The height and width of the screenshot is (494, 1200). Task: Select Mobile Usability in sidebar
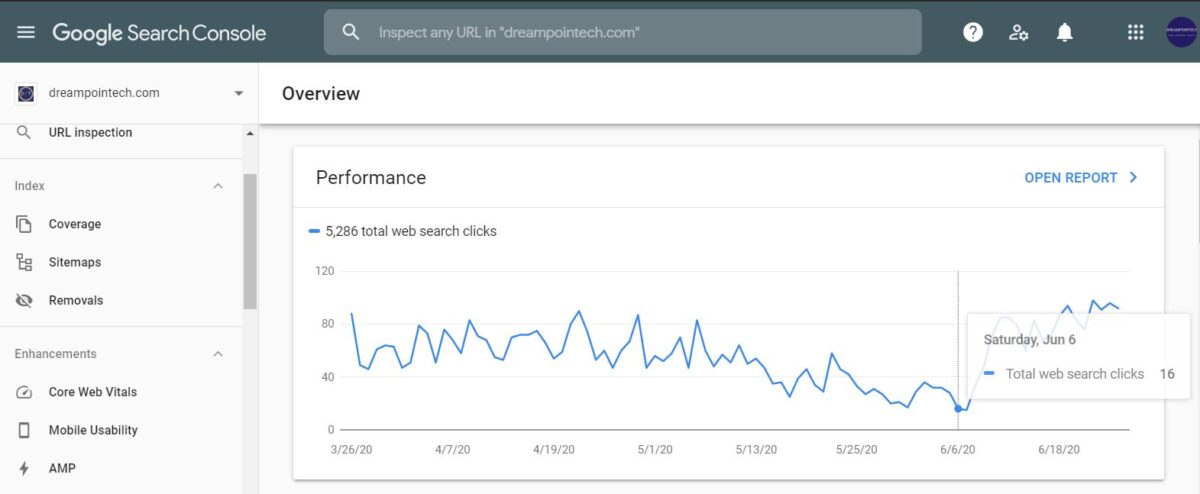(93, 430)
